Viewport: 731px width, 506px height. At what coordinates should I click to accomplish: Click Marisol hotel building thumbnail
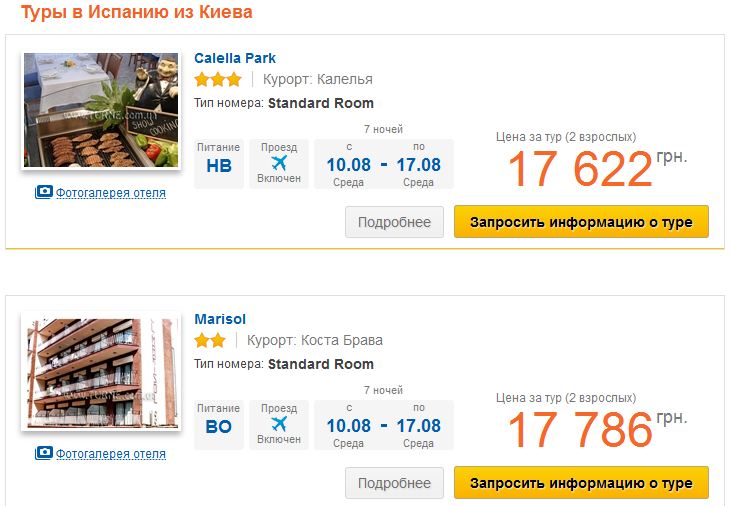click(100, 373)
